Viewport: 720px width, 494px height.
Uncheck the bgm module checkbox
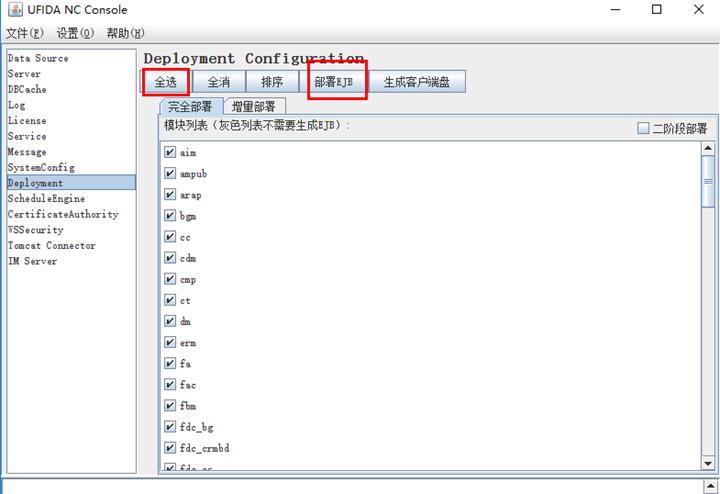pyautogui.click(x=170, y=215)
